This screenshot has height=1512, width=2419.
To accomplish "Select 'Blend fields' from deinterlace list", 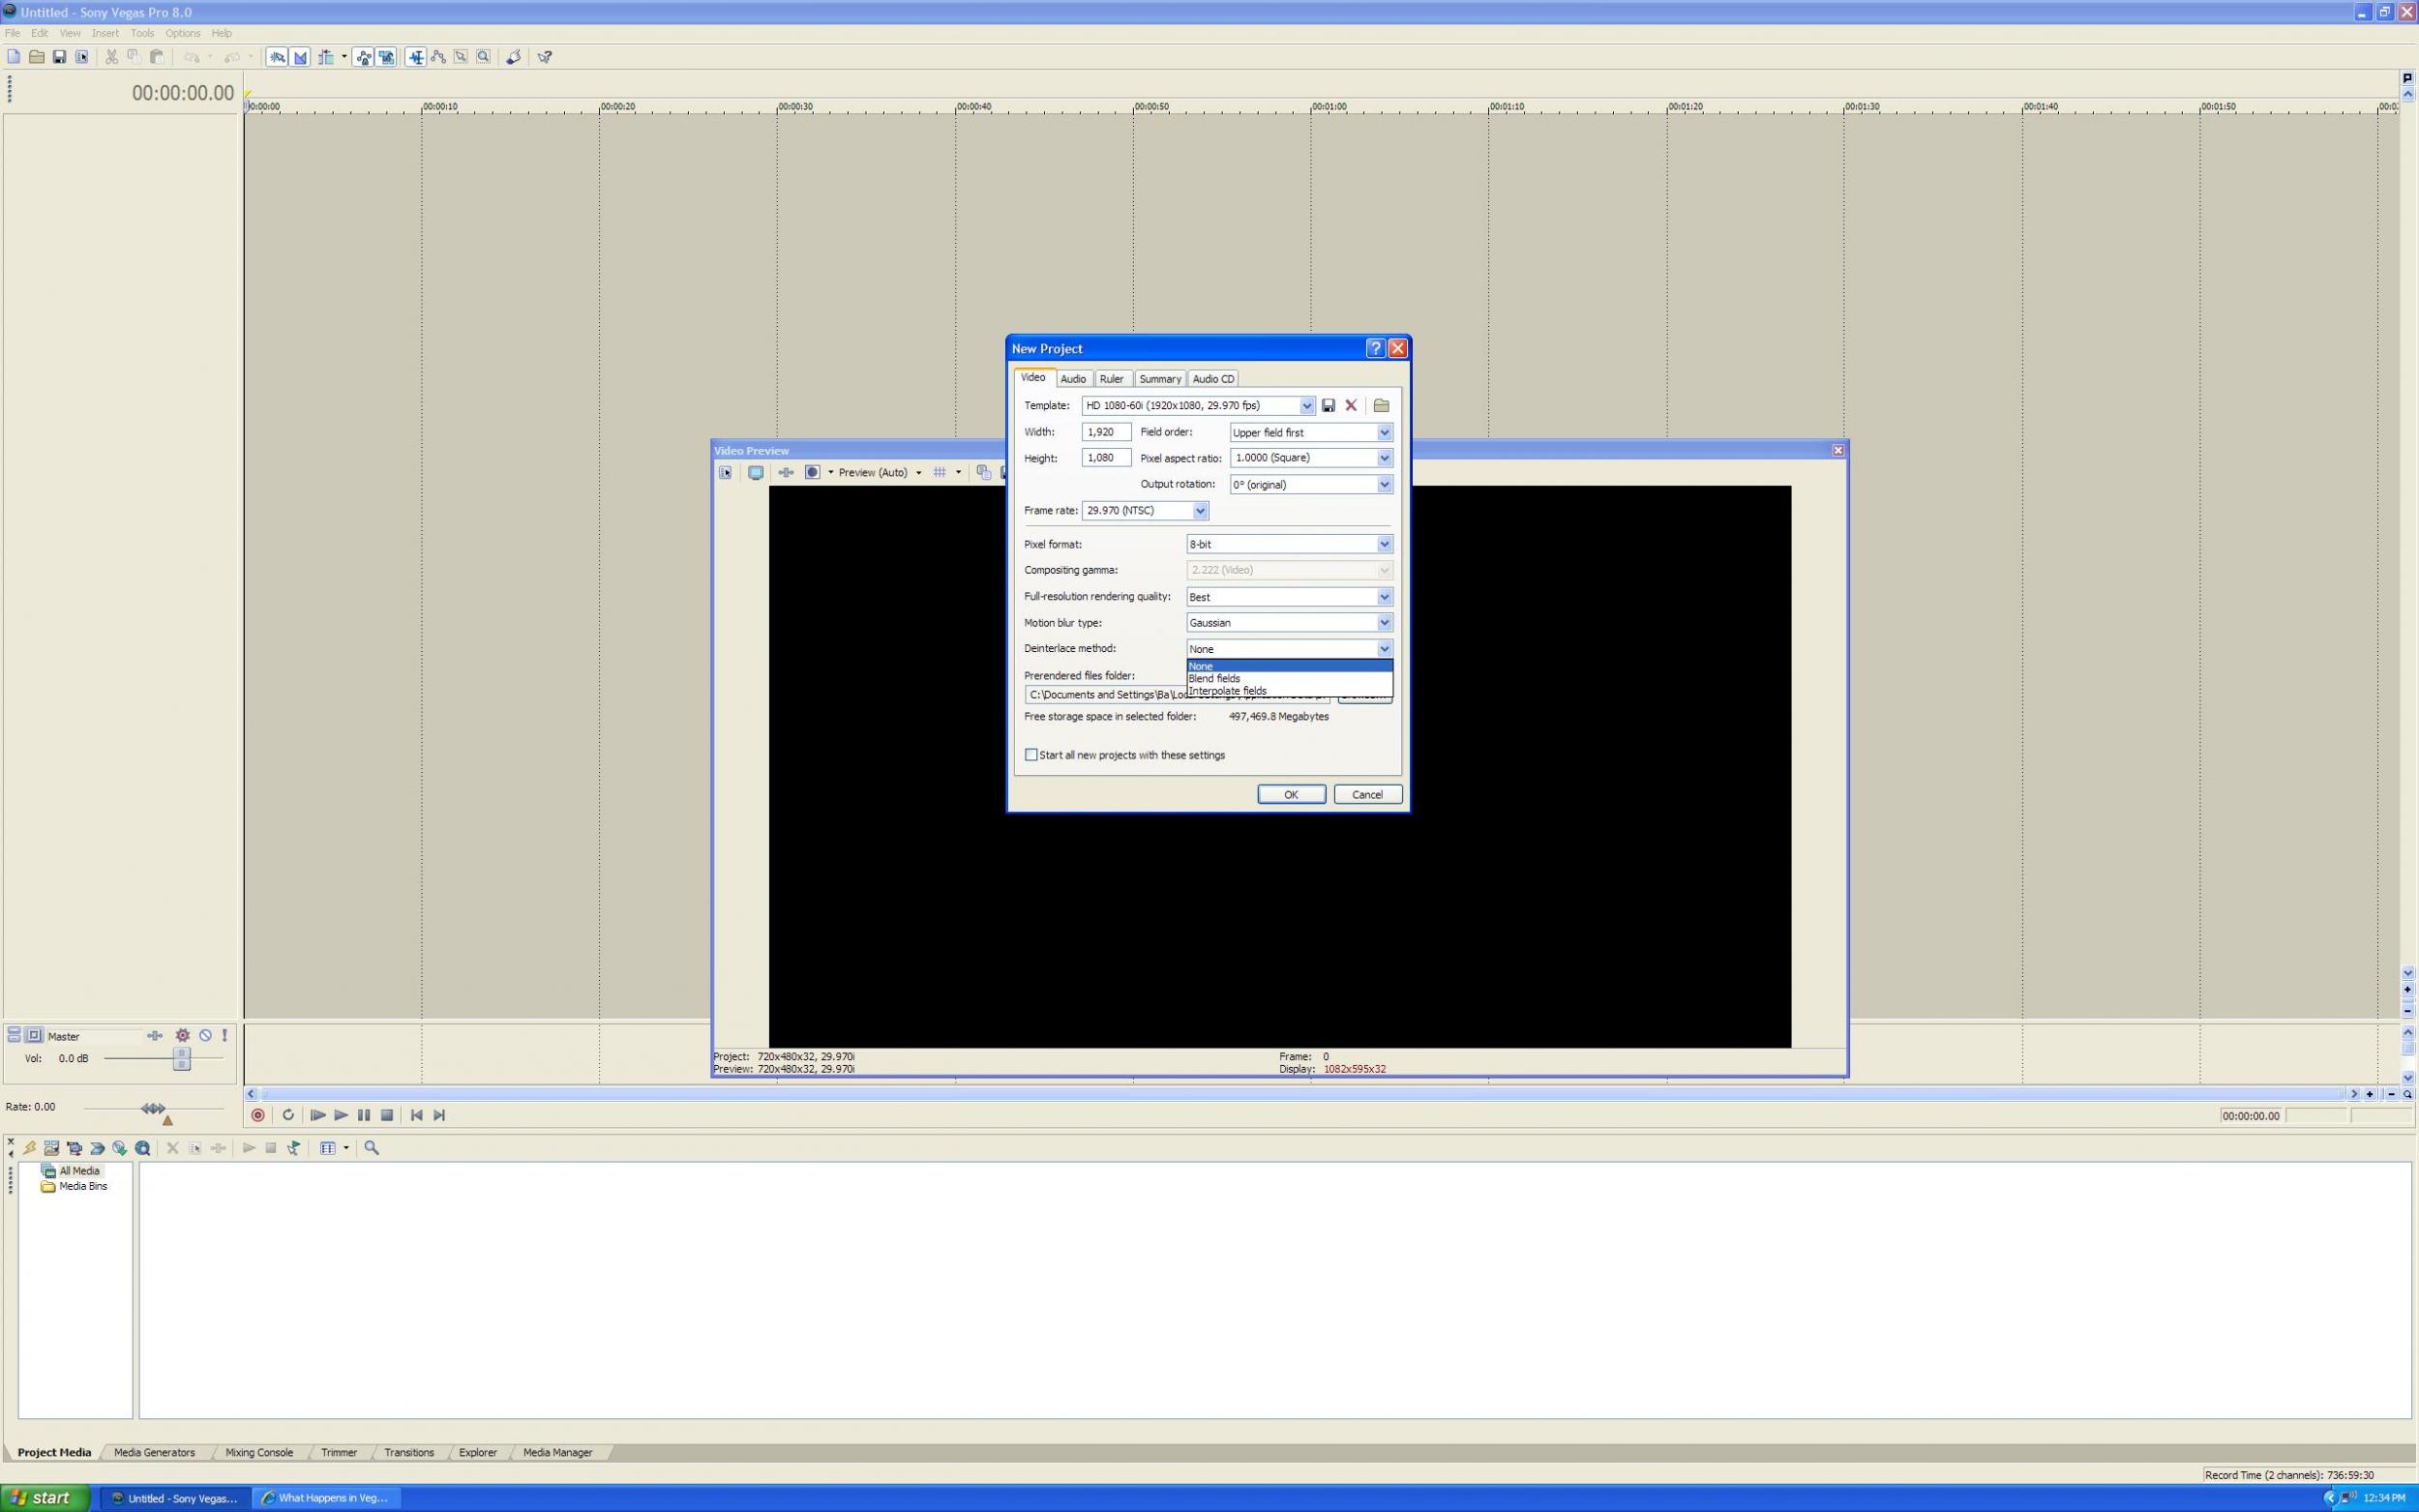I will coord(1215,678).
